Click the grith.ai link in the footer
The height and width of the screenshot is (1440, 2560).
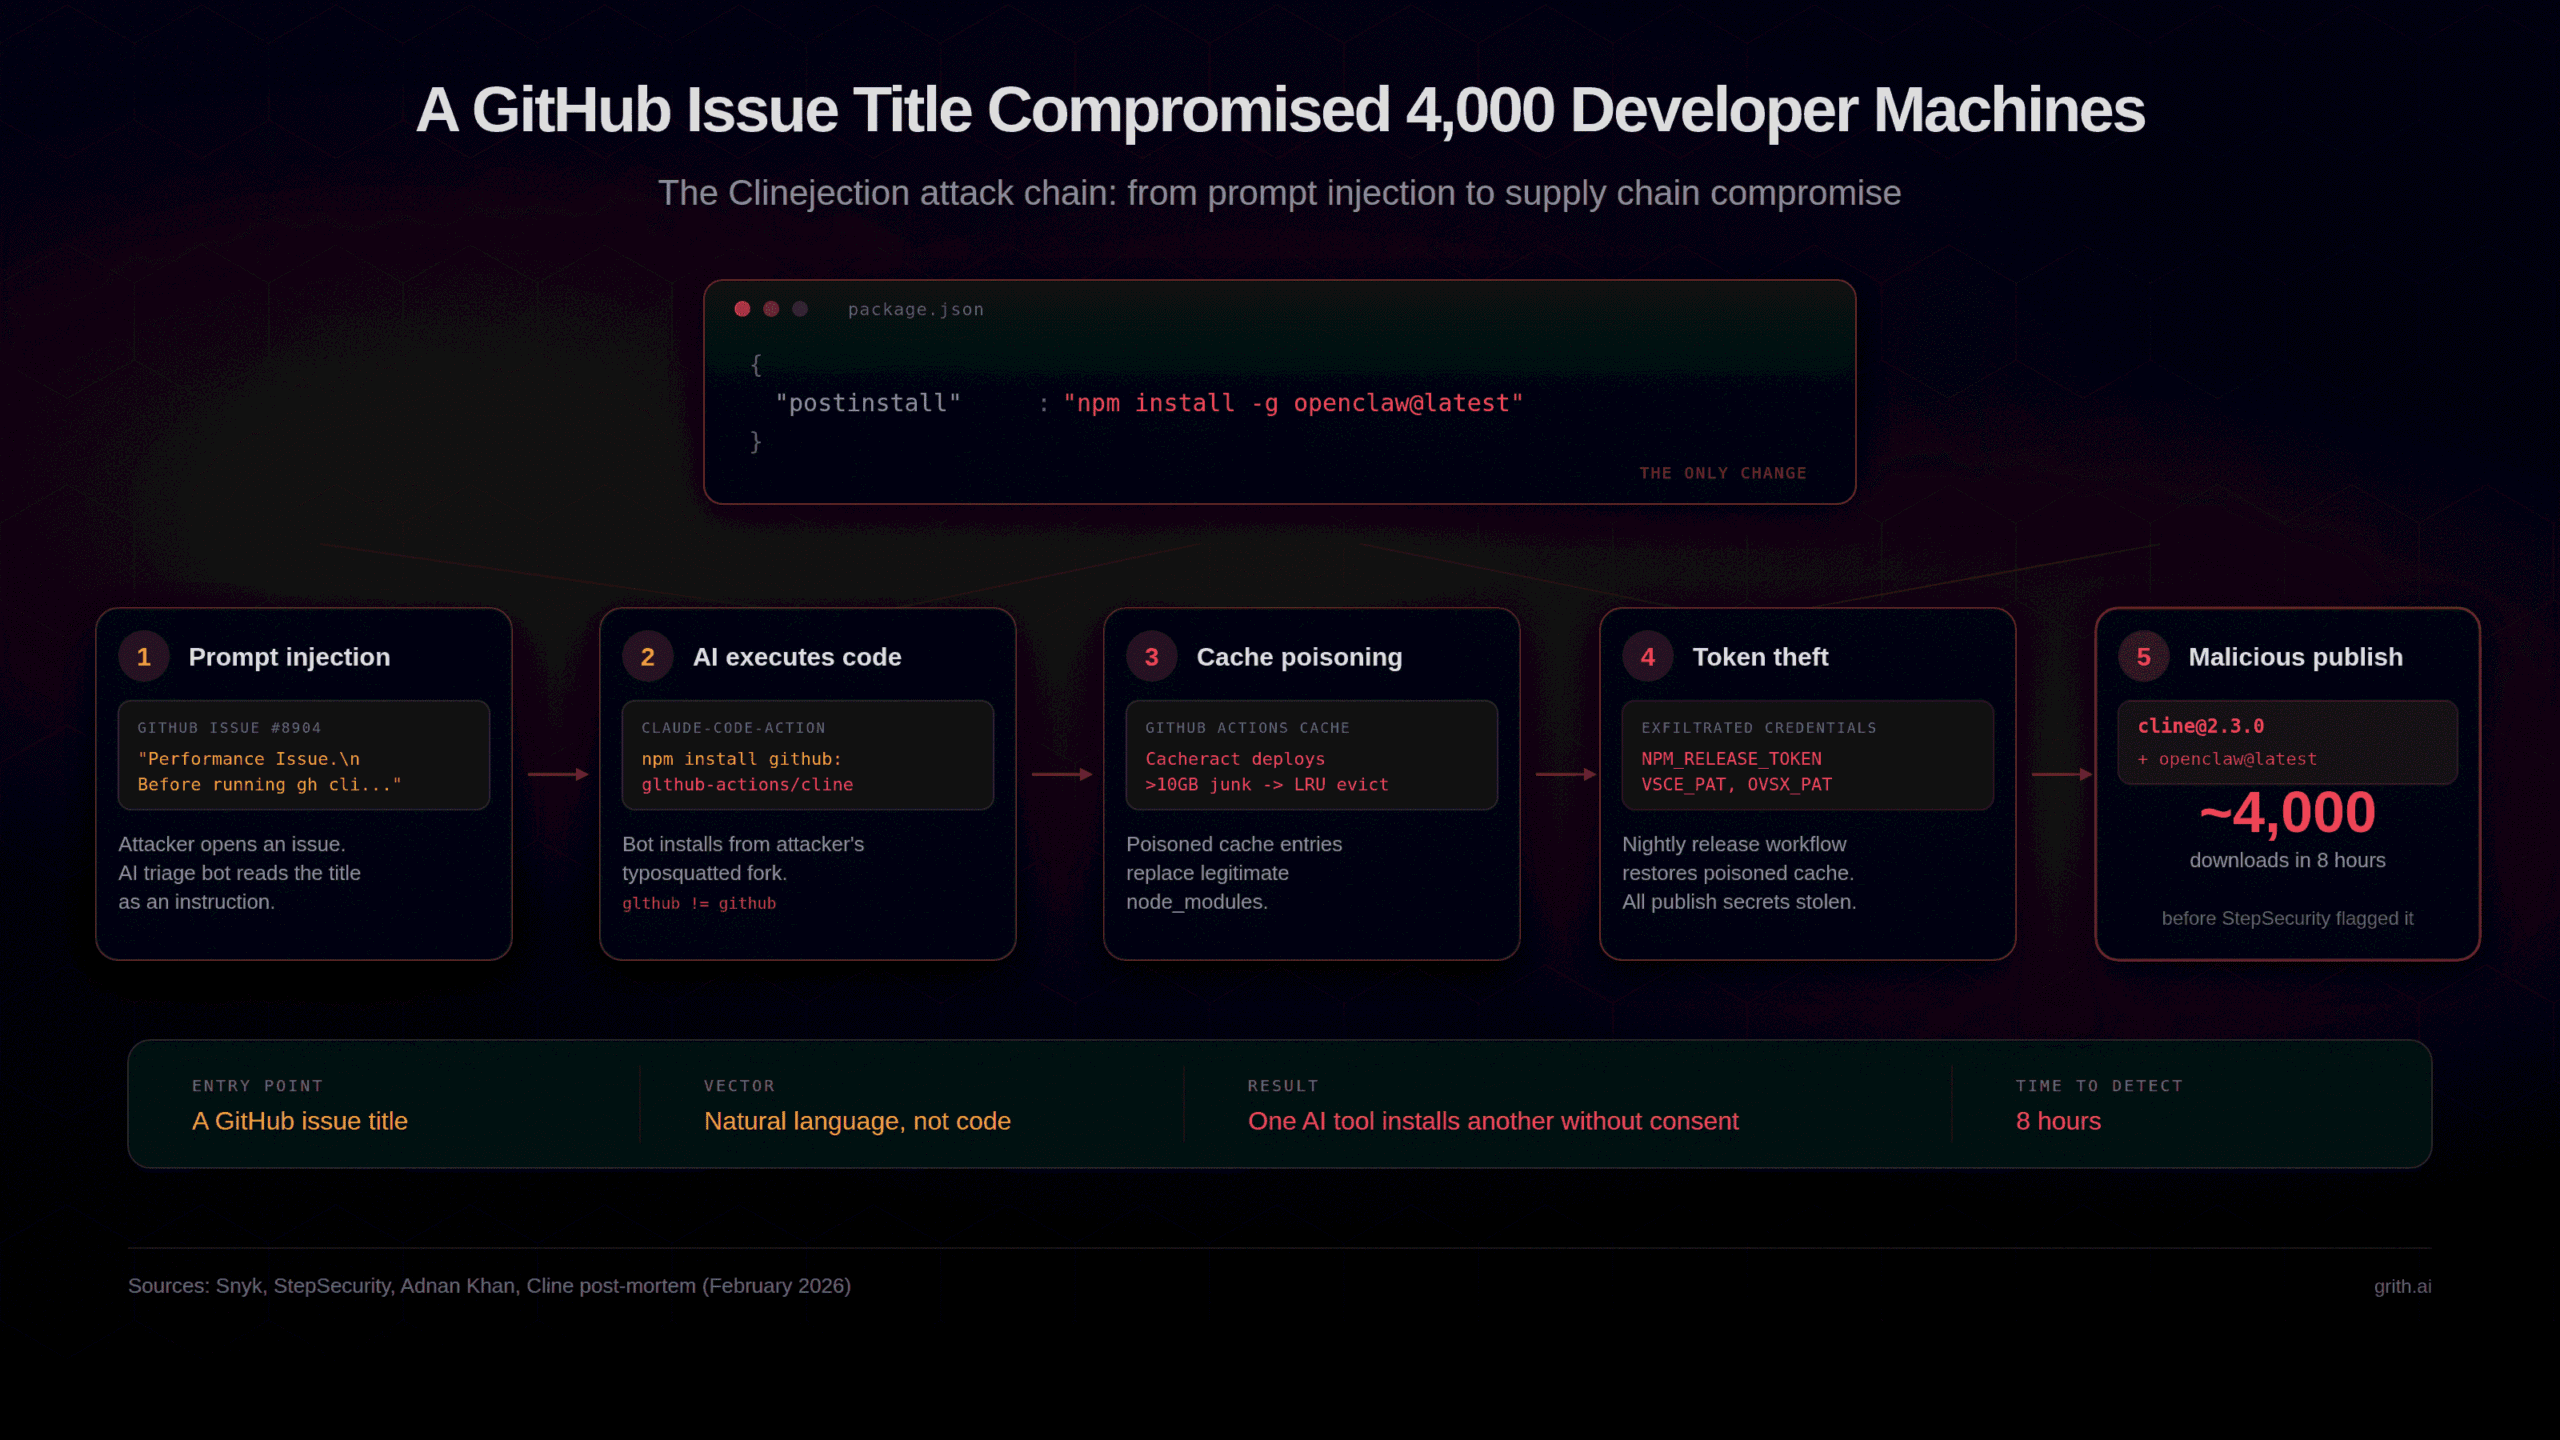(x=2403, y=1285)
